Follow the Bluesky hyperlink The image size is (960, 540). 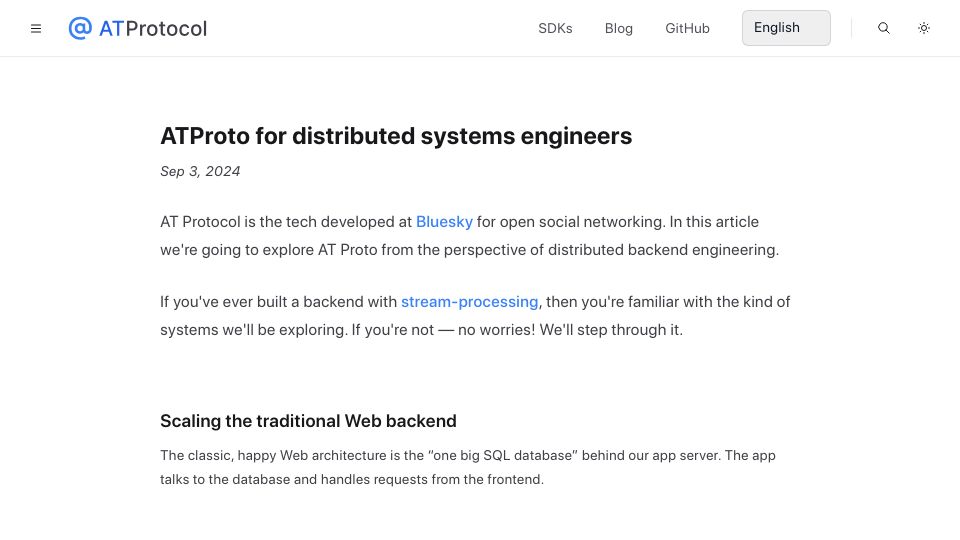click(x=444, y=222)
